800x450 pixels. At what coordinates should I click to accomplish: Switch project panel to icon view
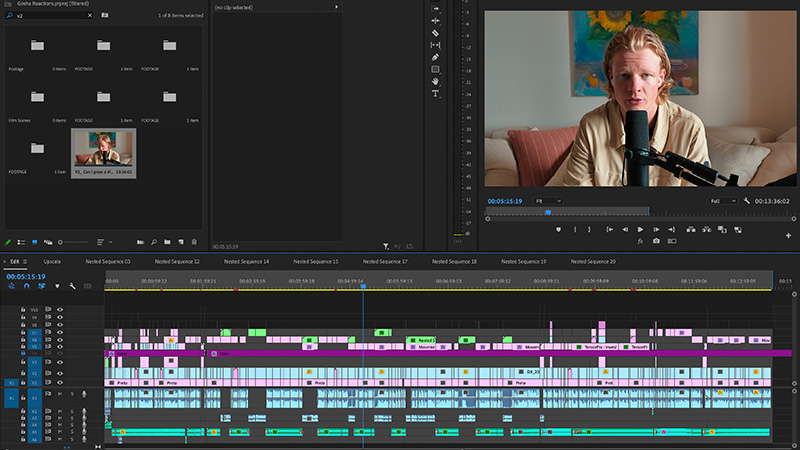(35, 242)
